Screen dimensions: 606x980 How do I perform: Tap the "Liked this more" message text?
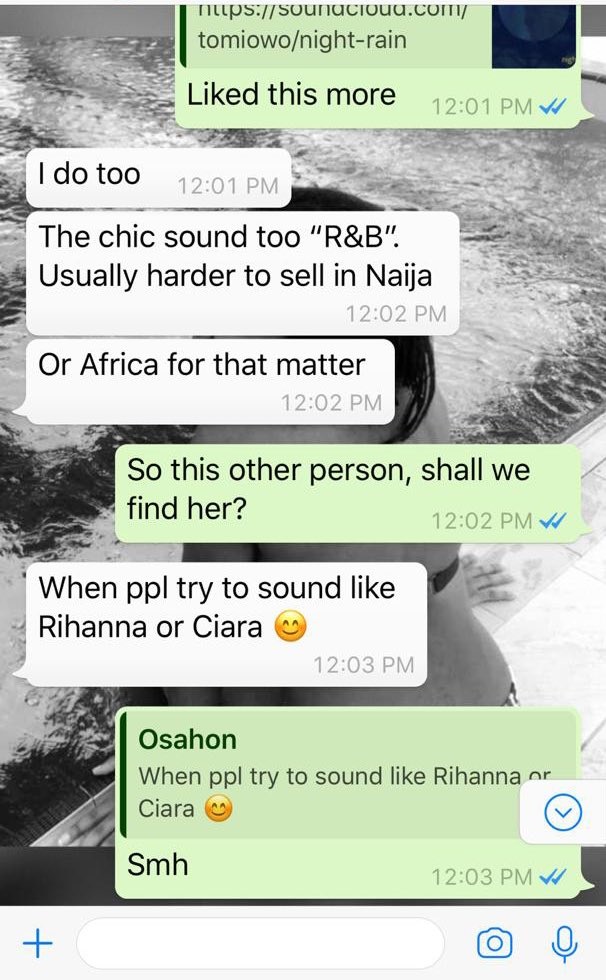pos(291,95)
